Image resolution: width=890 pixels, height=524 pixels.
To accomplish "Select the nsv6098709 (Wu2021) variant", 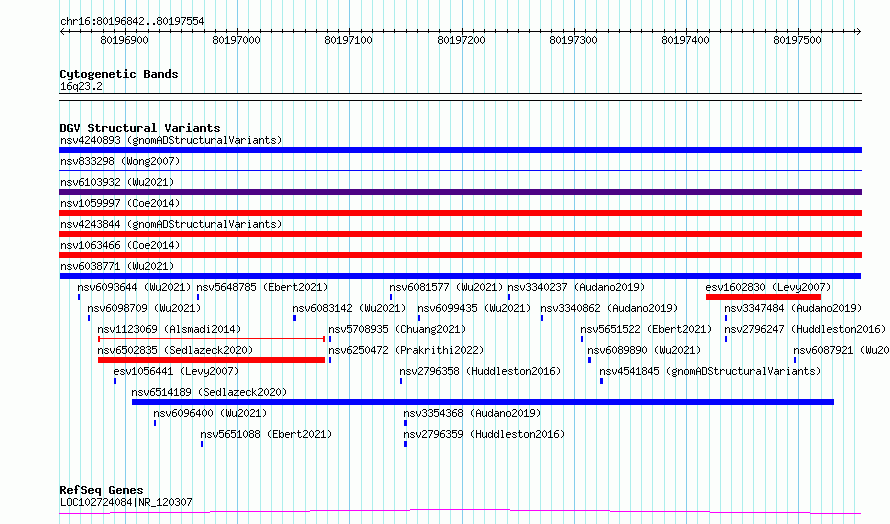I will [144, 308].
